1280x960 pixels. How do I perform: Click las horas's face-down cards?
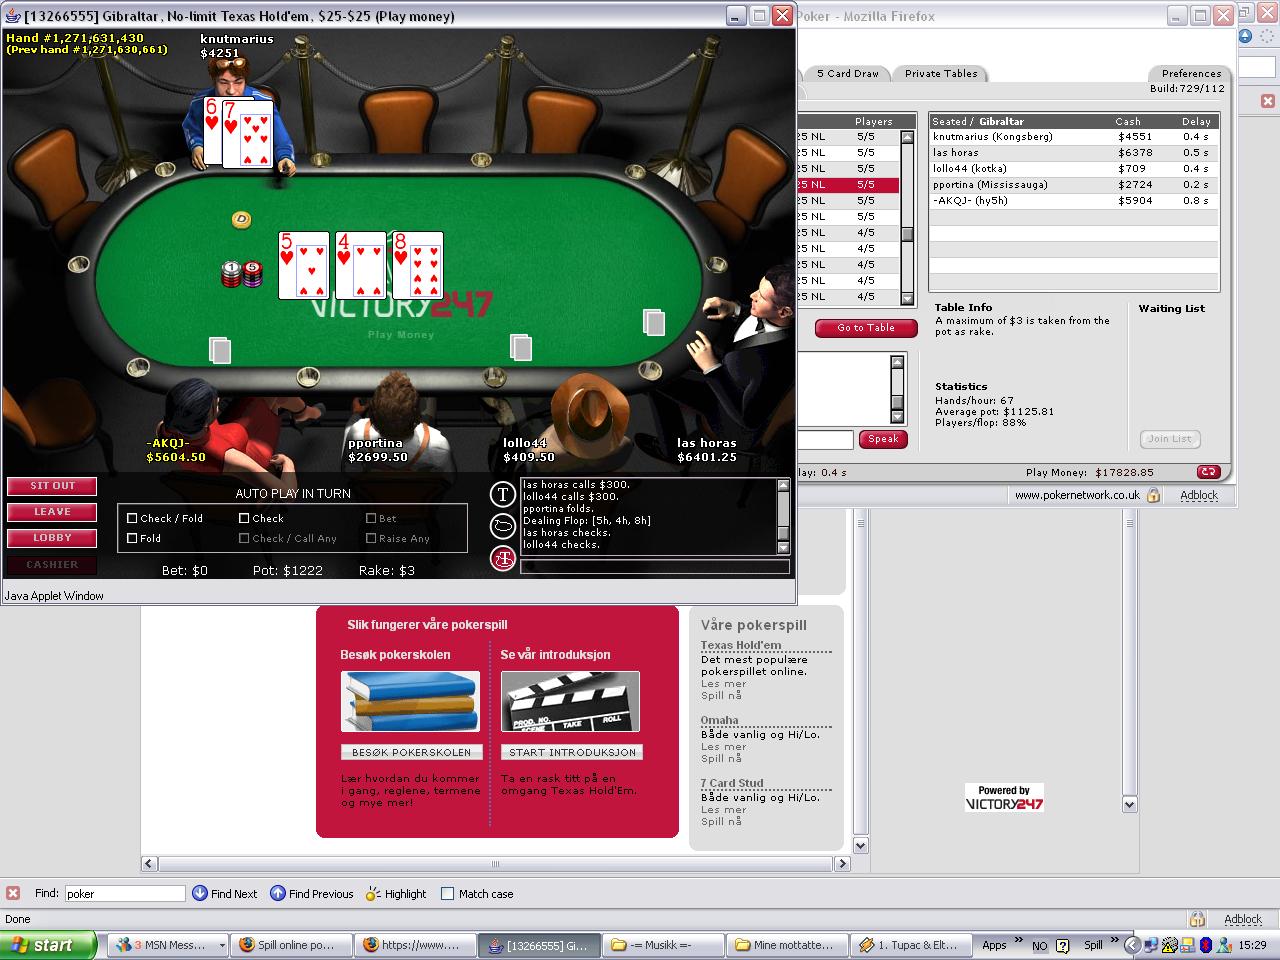(654, 322)
